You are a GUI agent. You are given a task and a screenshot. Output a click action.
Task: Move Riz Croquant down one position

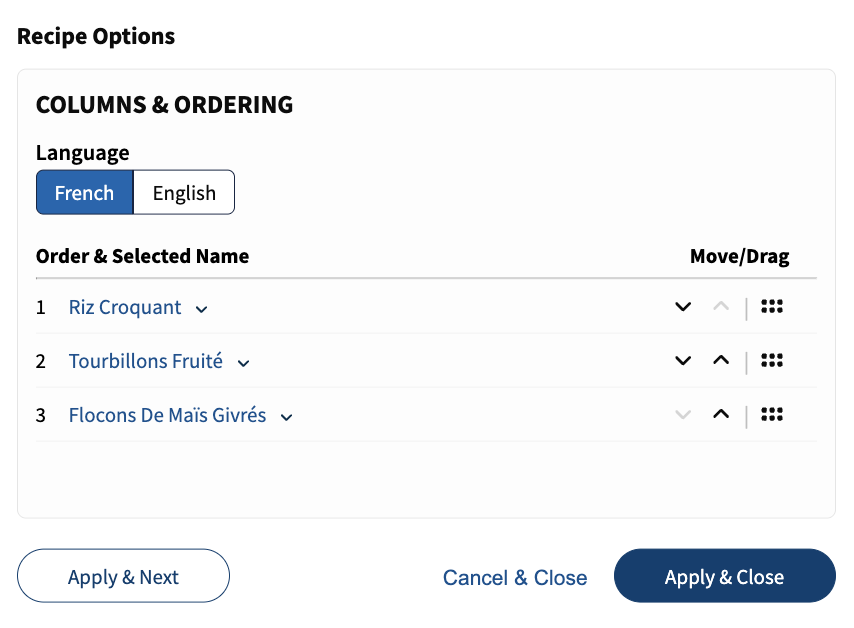coord(683,307)
